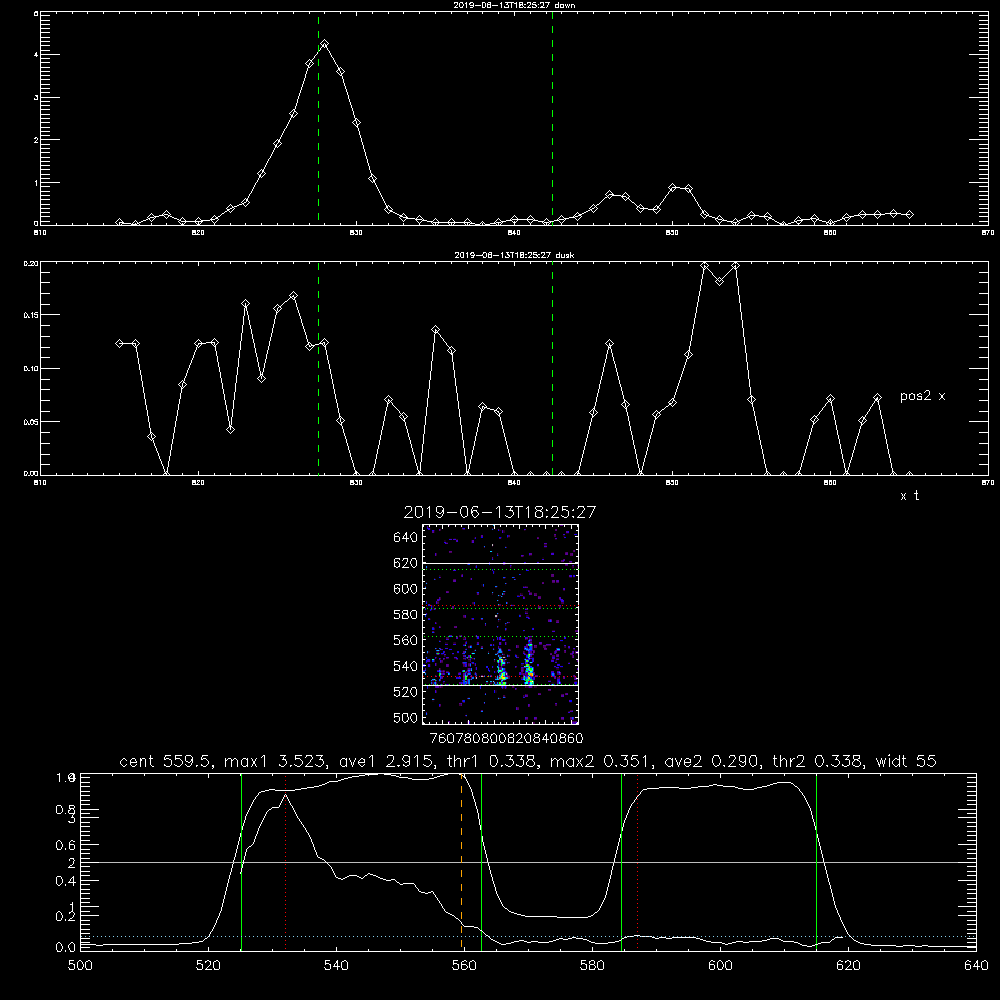
Task: Click the 'max2 0.351' value
Action: click(601, 761)
